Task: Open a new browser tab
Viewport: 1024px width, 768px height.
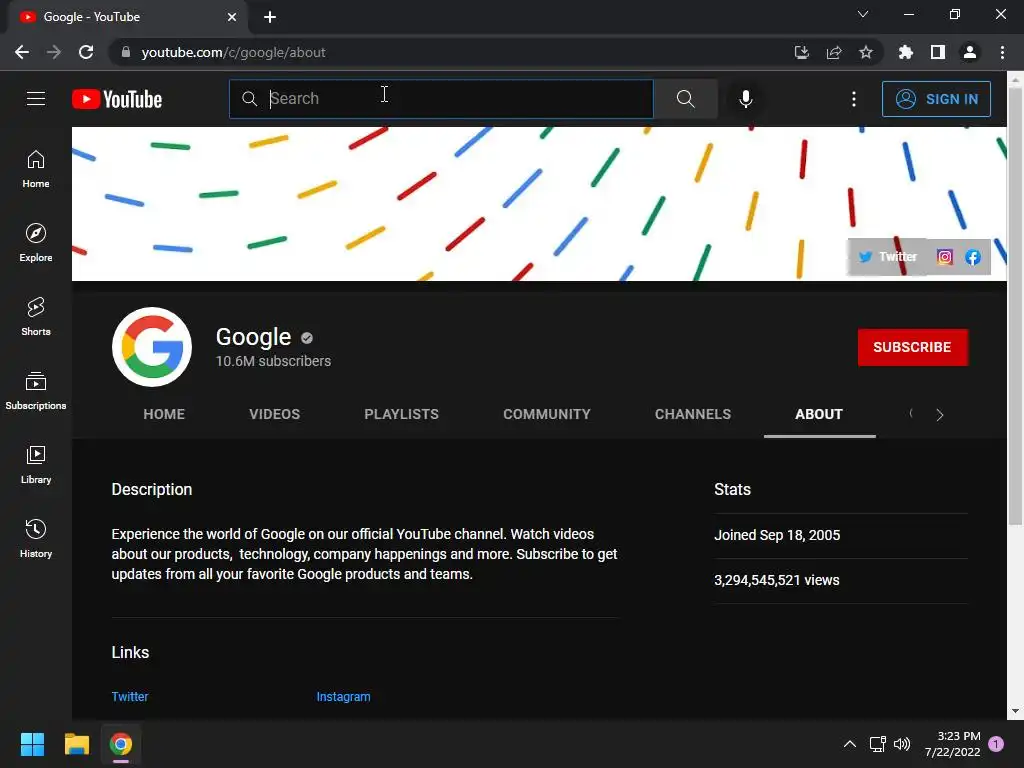Action: [x=270, y=17]
